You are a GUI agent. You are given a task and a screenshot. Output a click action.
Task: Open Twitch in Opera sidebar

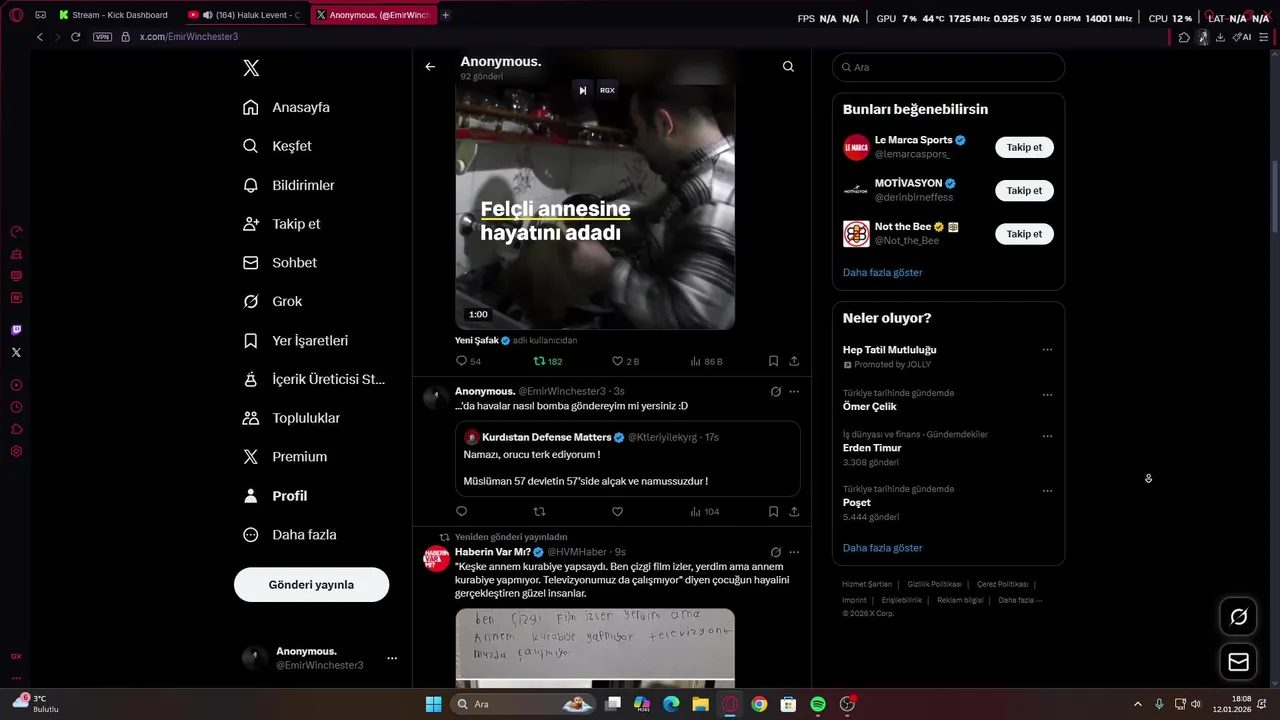coord(16,330)
